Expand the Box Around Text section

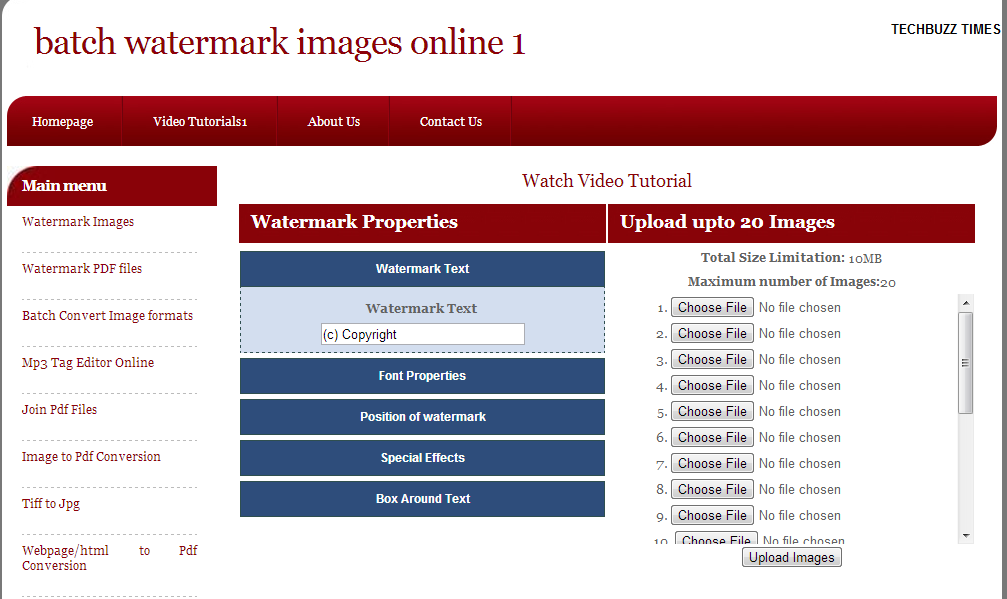422,498
